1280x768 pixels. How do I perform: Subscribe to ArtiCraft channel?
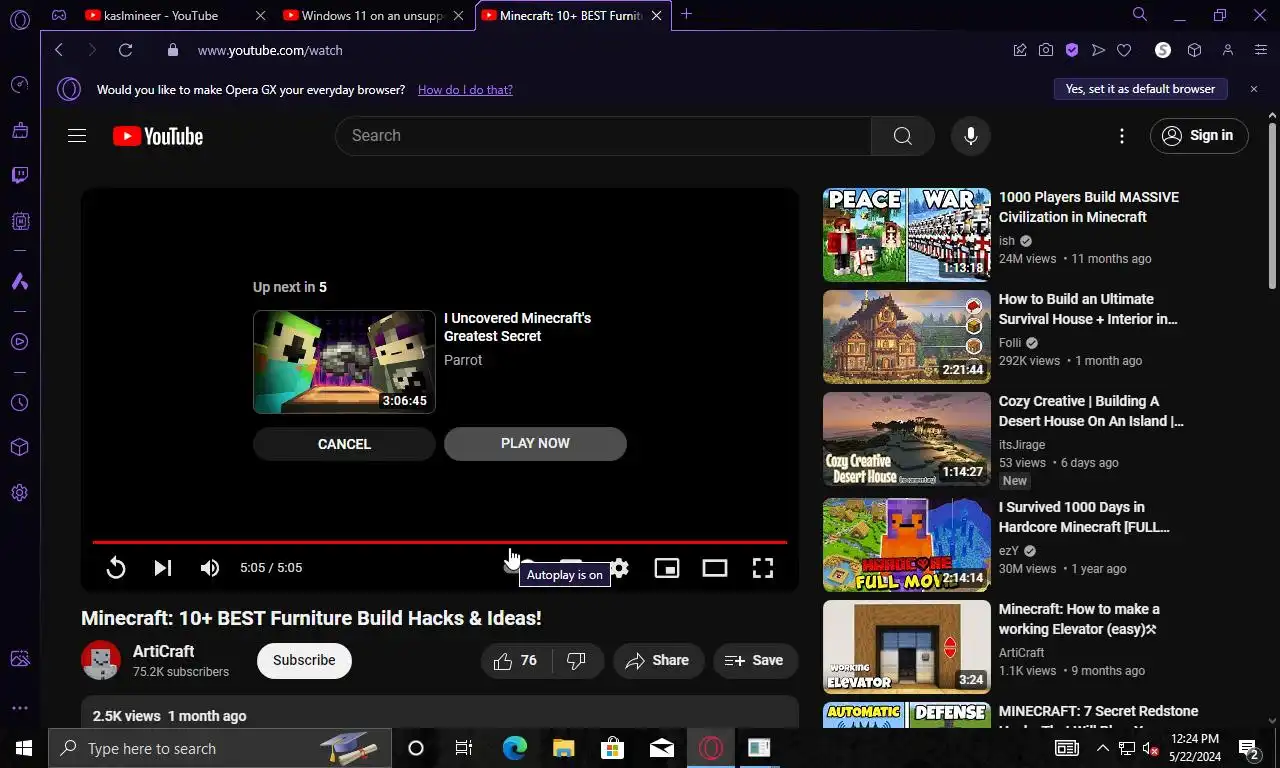(304, 661)
